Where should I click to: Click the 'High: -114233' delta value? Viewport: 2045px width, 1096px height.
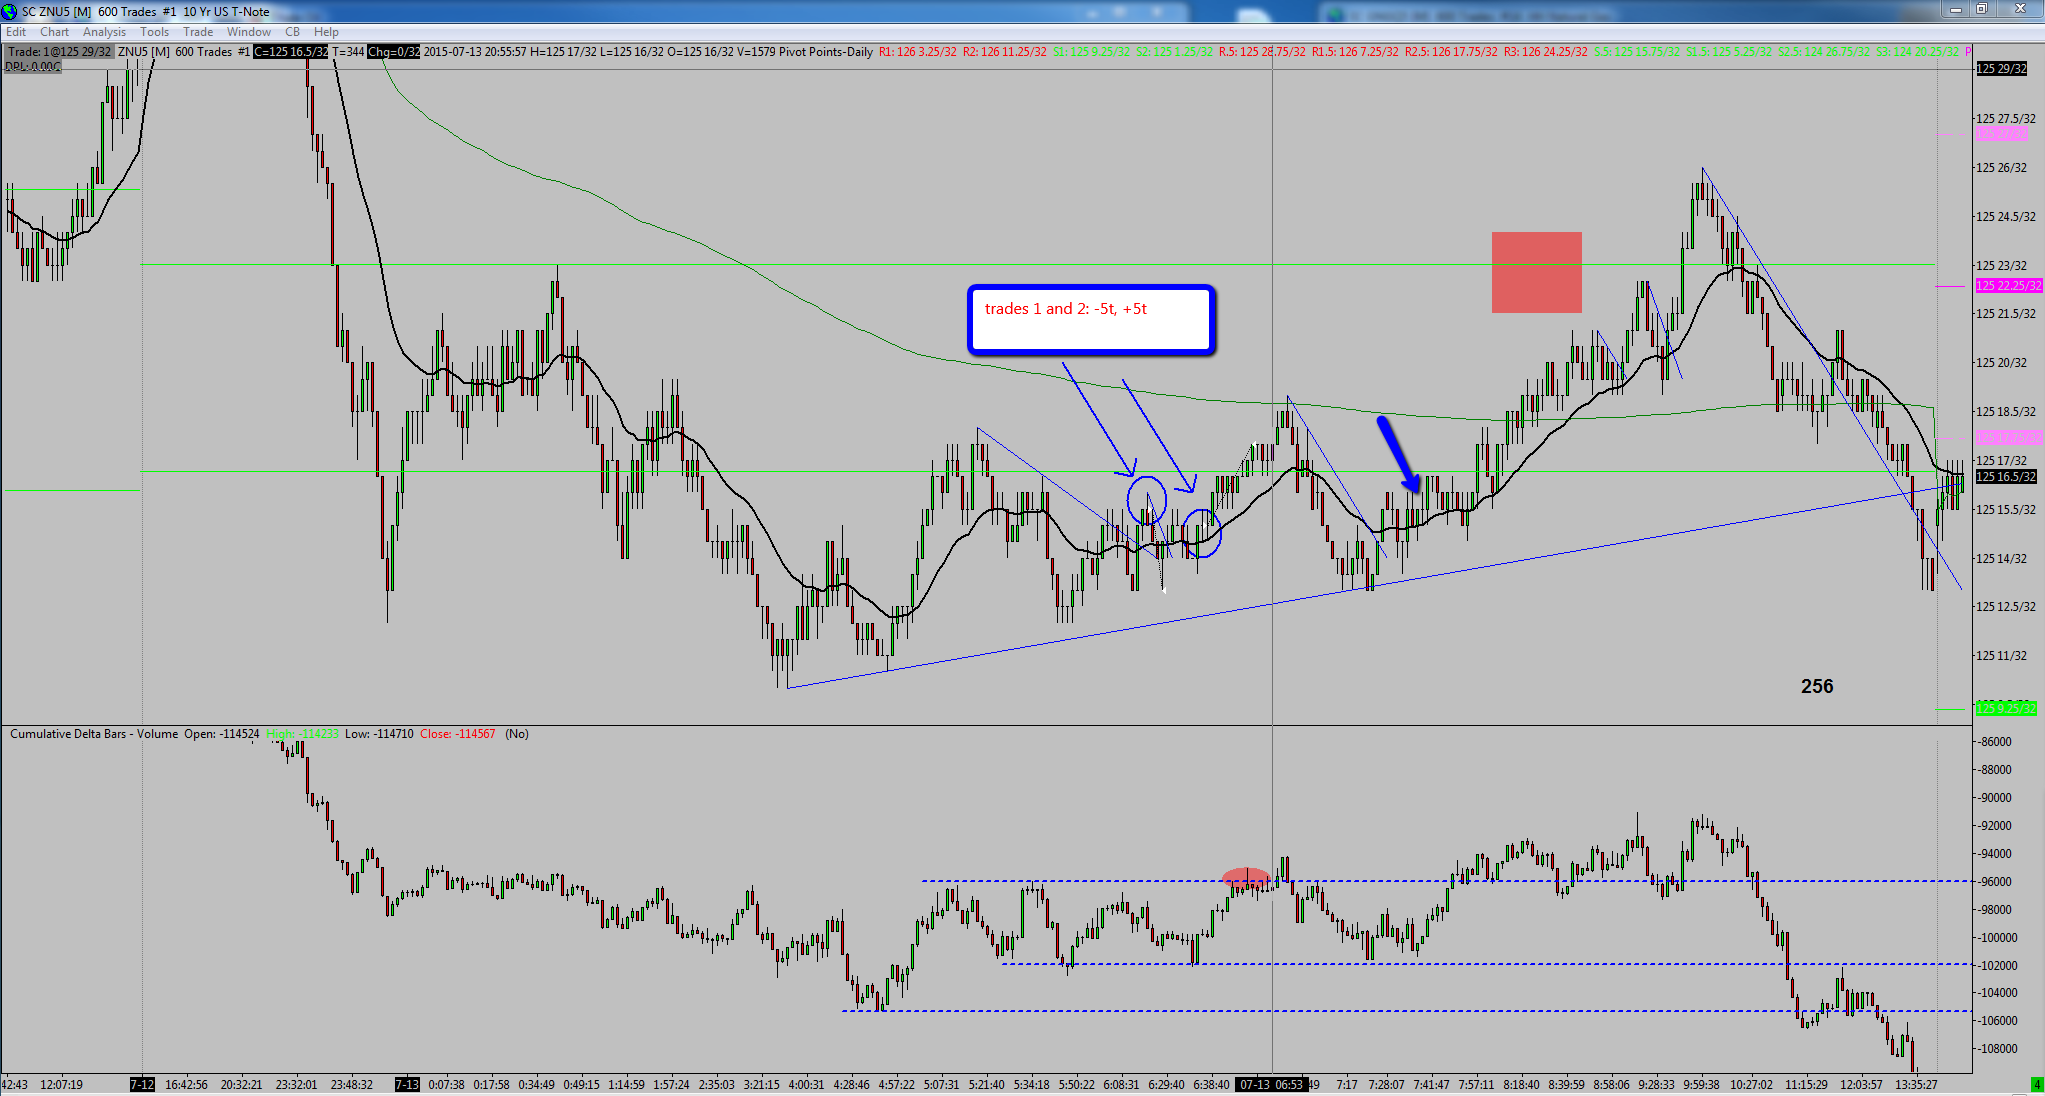point(302,734)
